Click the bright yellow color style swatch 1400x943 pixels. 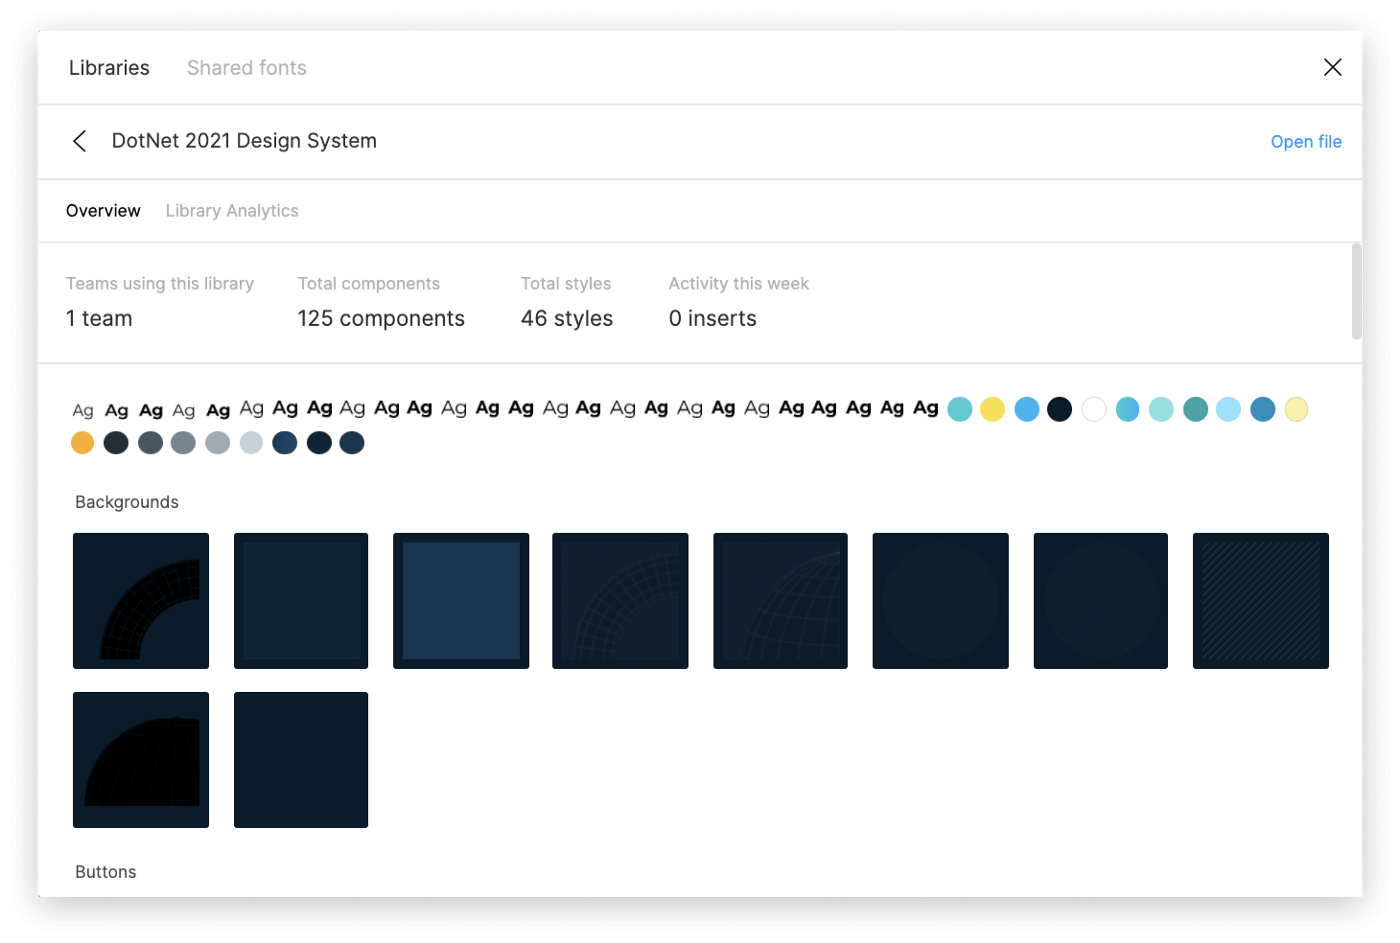992,409
